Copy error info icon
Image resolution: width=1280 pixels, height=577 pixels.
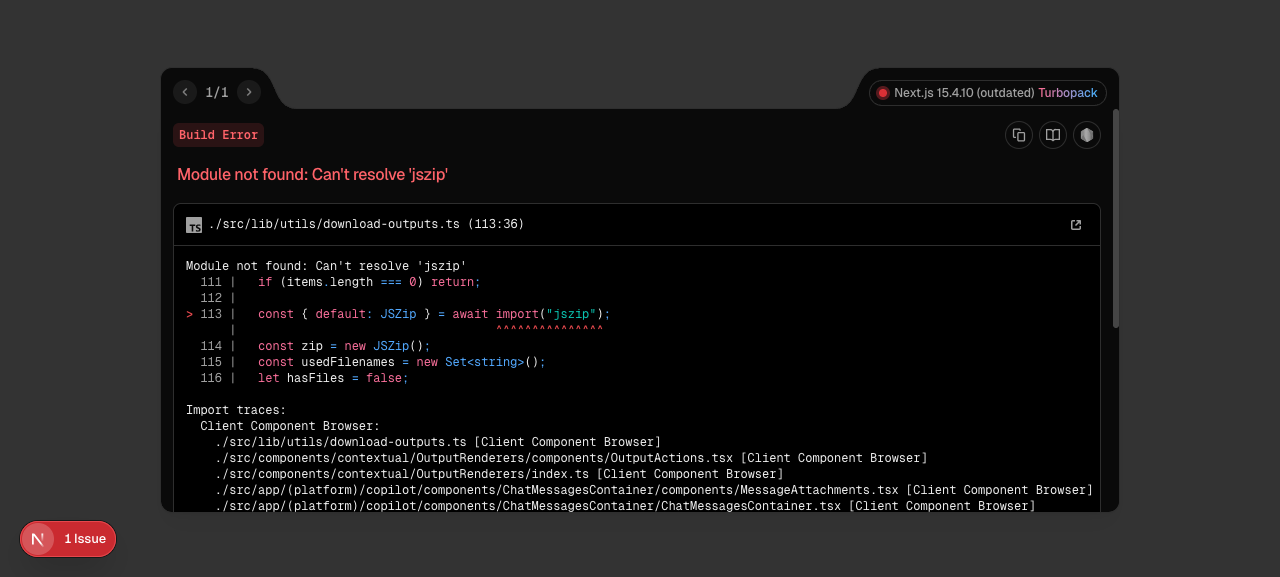point(1019,135)
